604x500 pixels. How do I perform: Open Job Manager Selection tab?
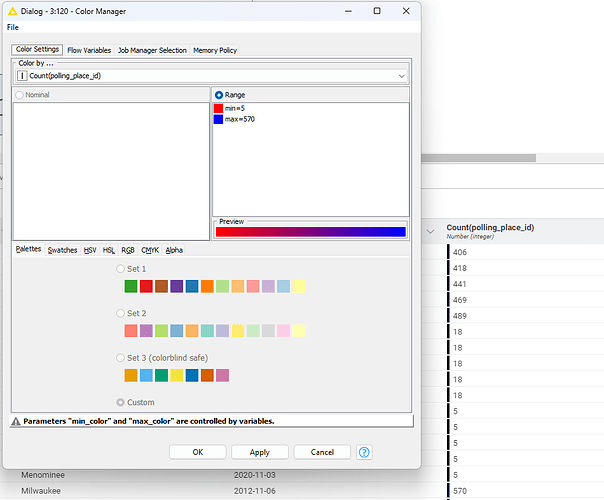pyautogui.click(x=152, y=50)
